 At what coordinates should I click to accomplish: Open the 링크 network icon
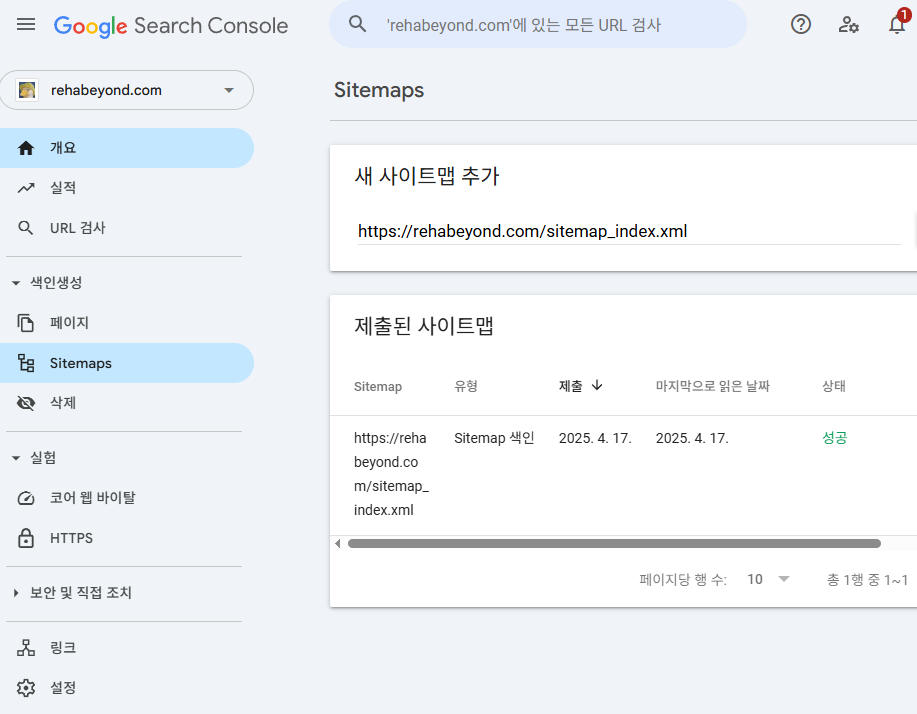pos(26,648)
